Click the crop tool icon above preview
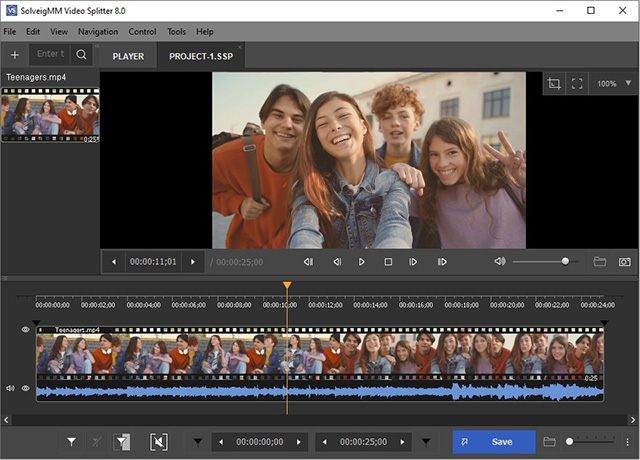This screenshot has width=640, height=460. pyautogui.click(x=554, y=84)
